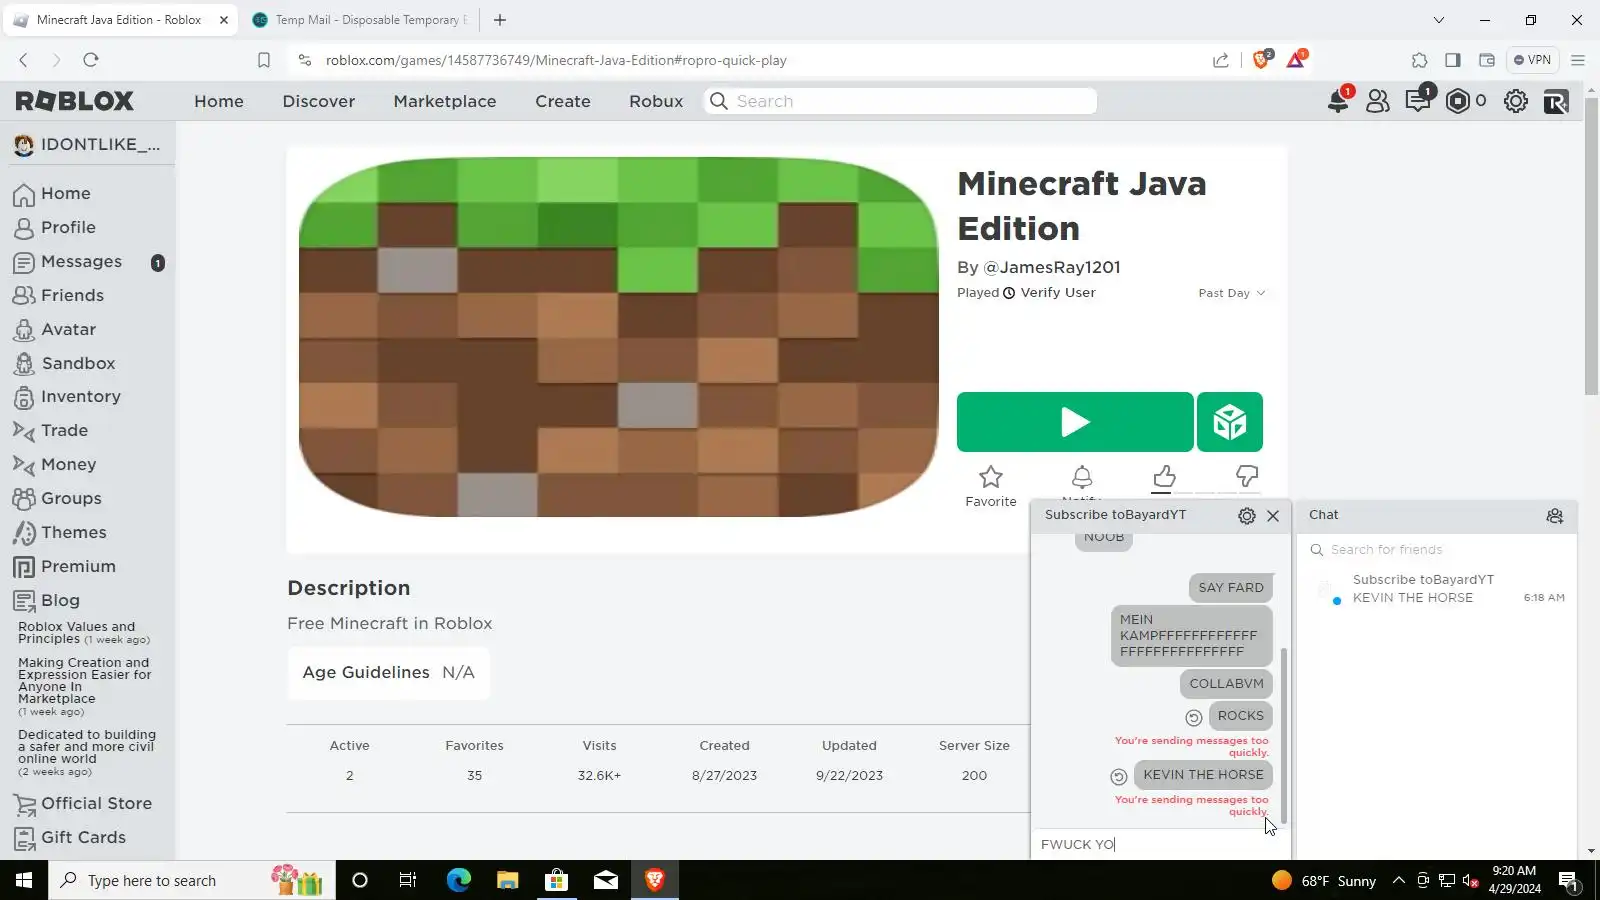Expand the Past Day dropdown
Screen dimensions: 1600x900
click(1232, 293)
